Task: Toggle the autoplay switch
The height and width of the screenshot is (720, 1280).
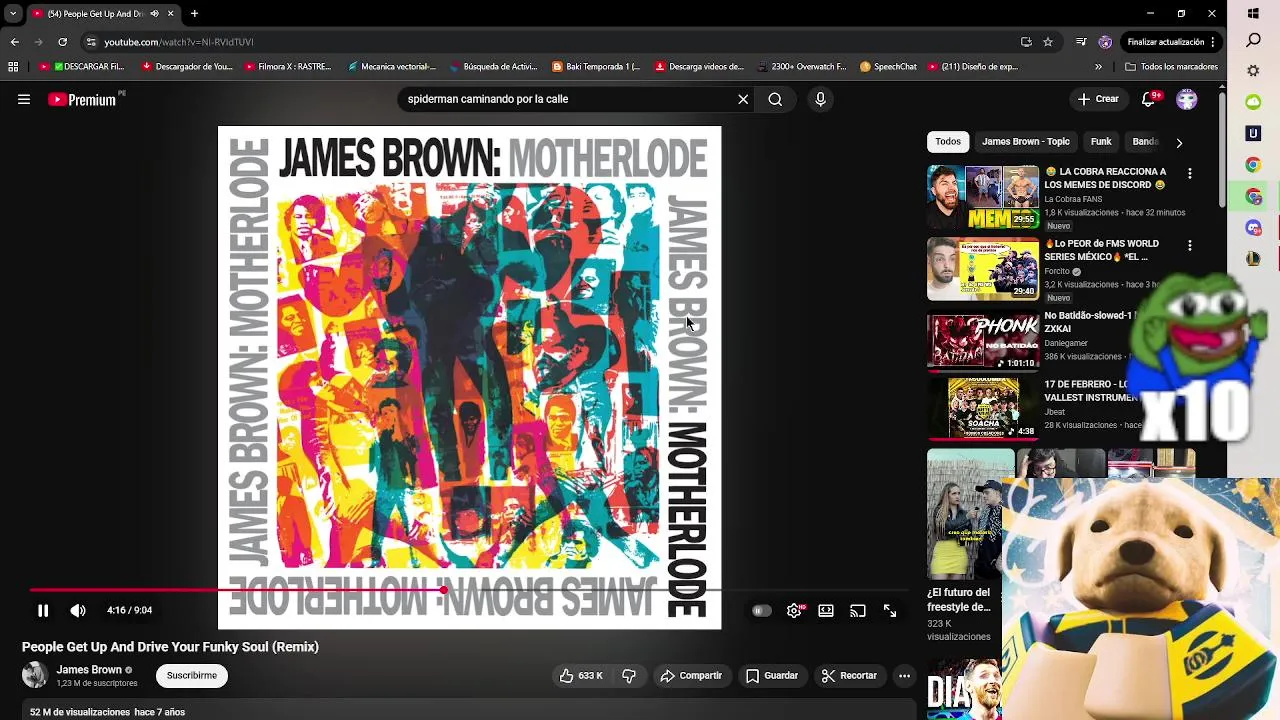Action: [x=761, y=611]
